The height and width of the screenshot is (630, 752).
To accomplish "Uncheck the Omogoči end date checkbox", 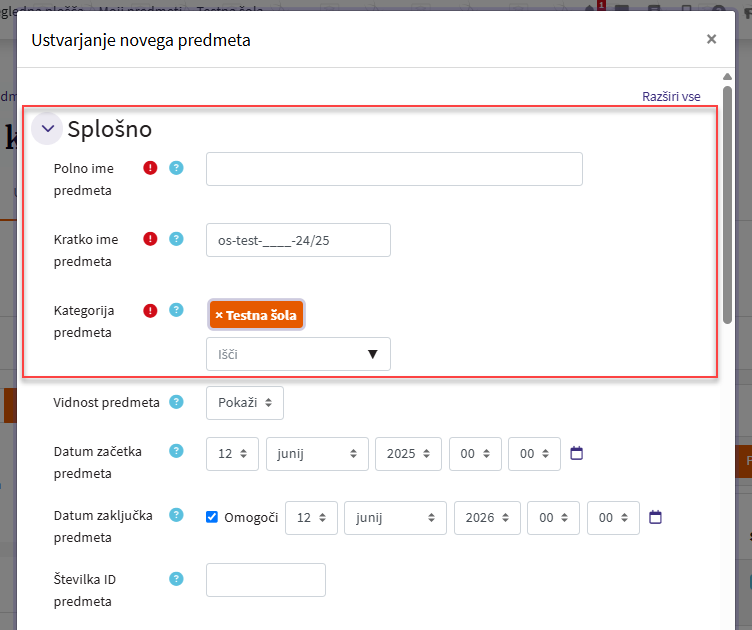I will (212, 517).
